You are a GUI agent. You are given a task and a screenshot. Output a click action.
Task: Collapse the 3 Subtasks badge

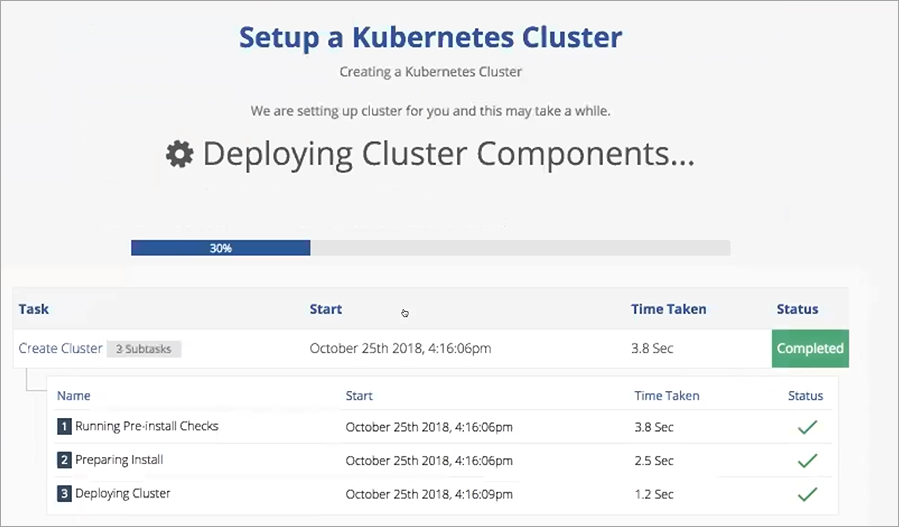(x=144, y=349)
